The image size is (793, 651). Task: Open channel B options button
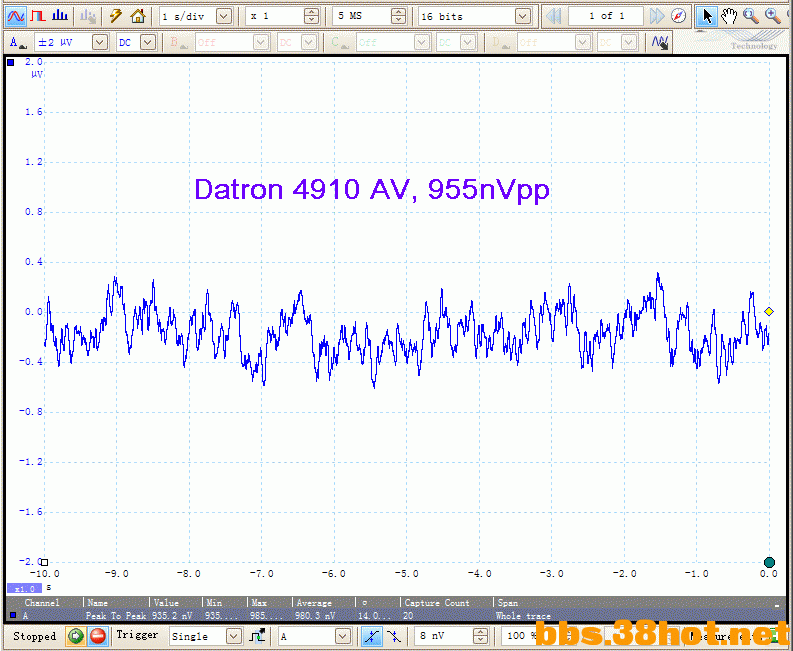pyautogui.click(x=179, y=42)
